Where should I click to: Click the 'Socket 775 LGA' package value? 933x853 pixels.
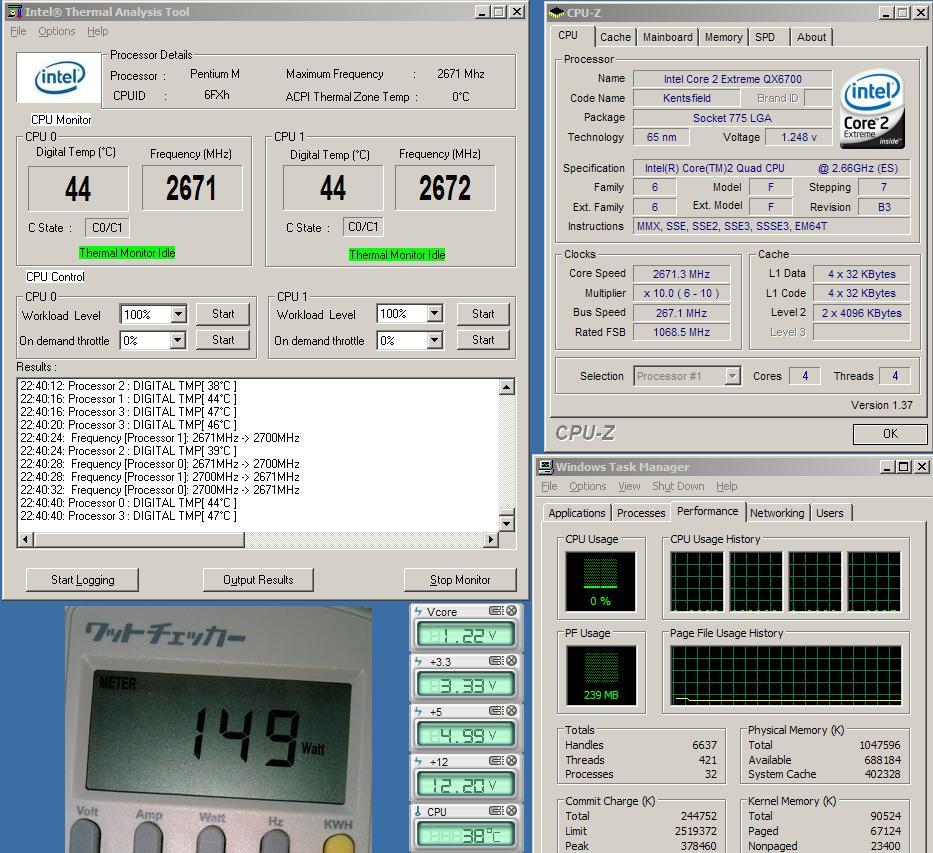732,118
